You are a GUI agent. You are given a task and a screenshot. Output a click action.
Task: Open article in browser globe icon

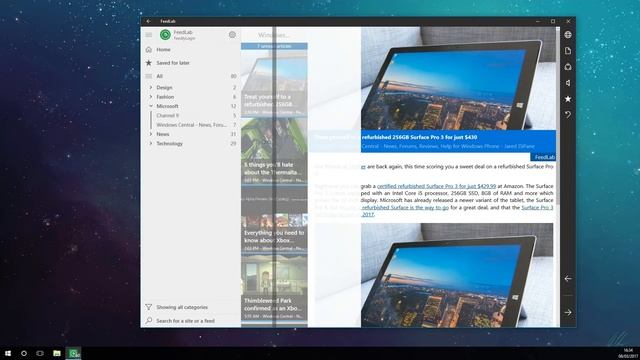pyautogui.click(x=568, y=35)
